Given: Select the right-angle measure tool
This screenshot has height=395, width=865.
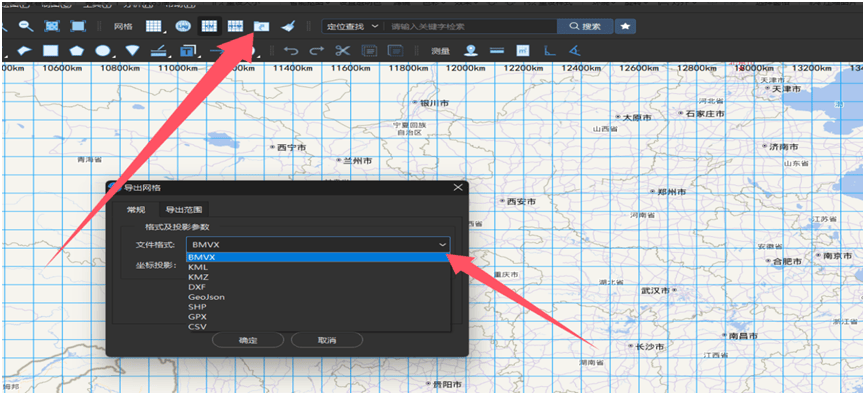Looking at the screenshot, I should coord(549,51).
